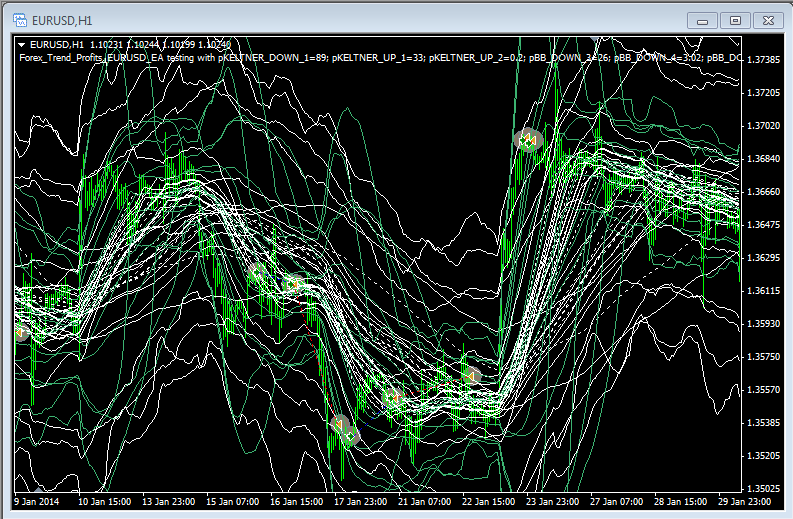
Task: Maximize the EURUSD,H1 chart window
Action: tap(735, 21)
